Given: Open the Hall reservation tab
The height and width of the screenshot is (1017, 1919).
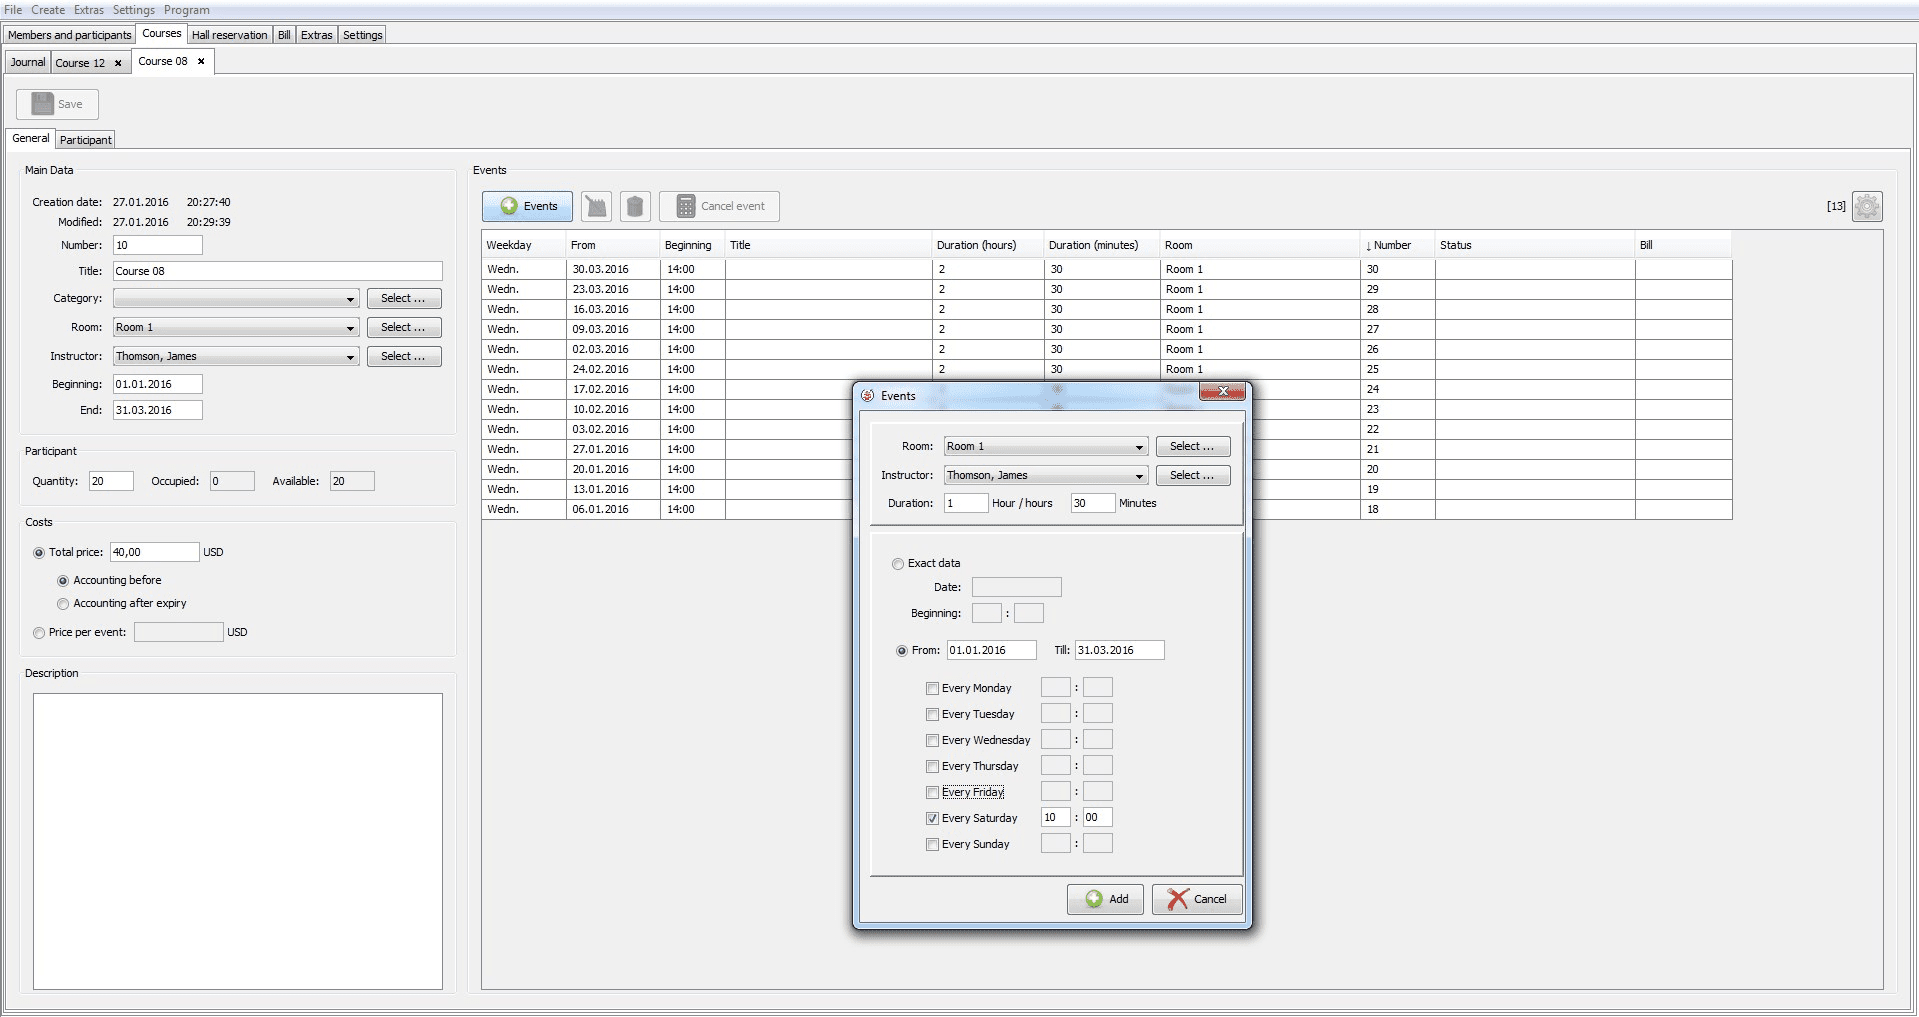Looking at the screenshot, I should [x=229, y=35].
